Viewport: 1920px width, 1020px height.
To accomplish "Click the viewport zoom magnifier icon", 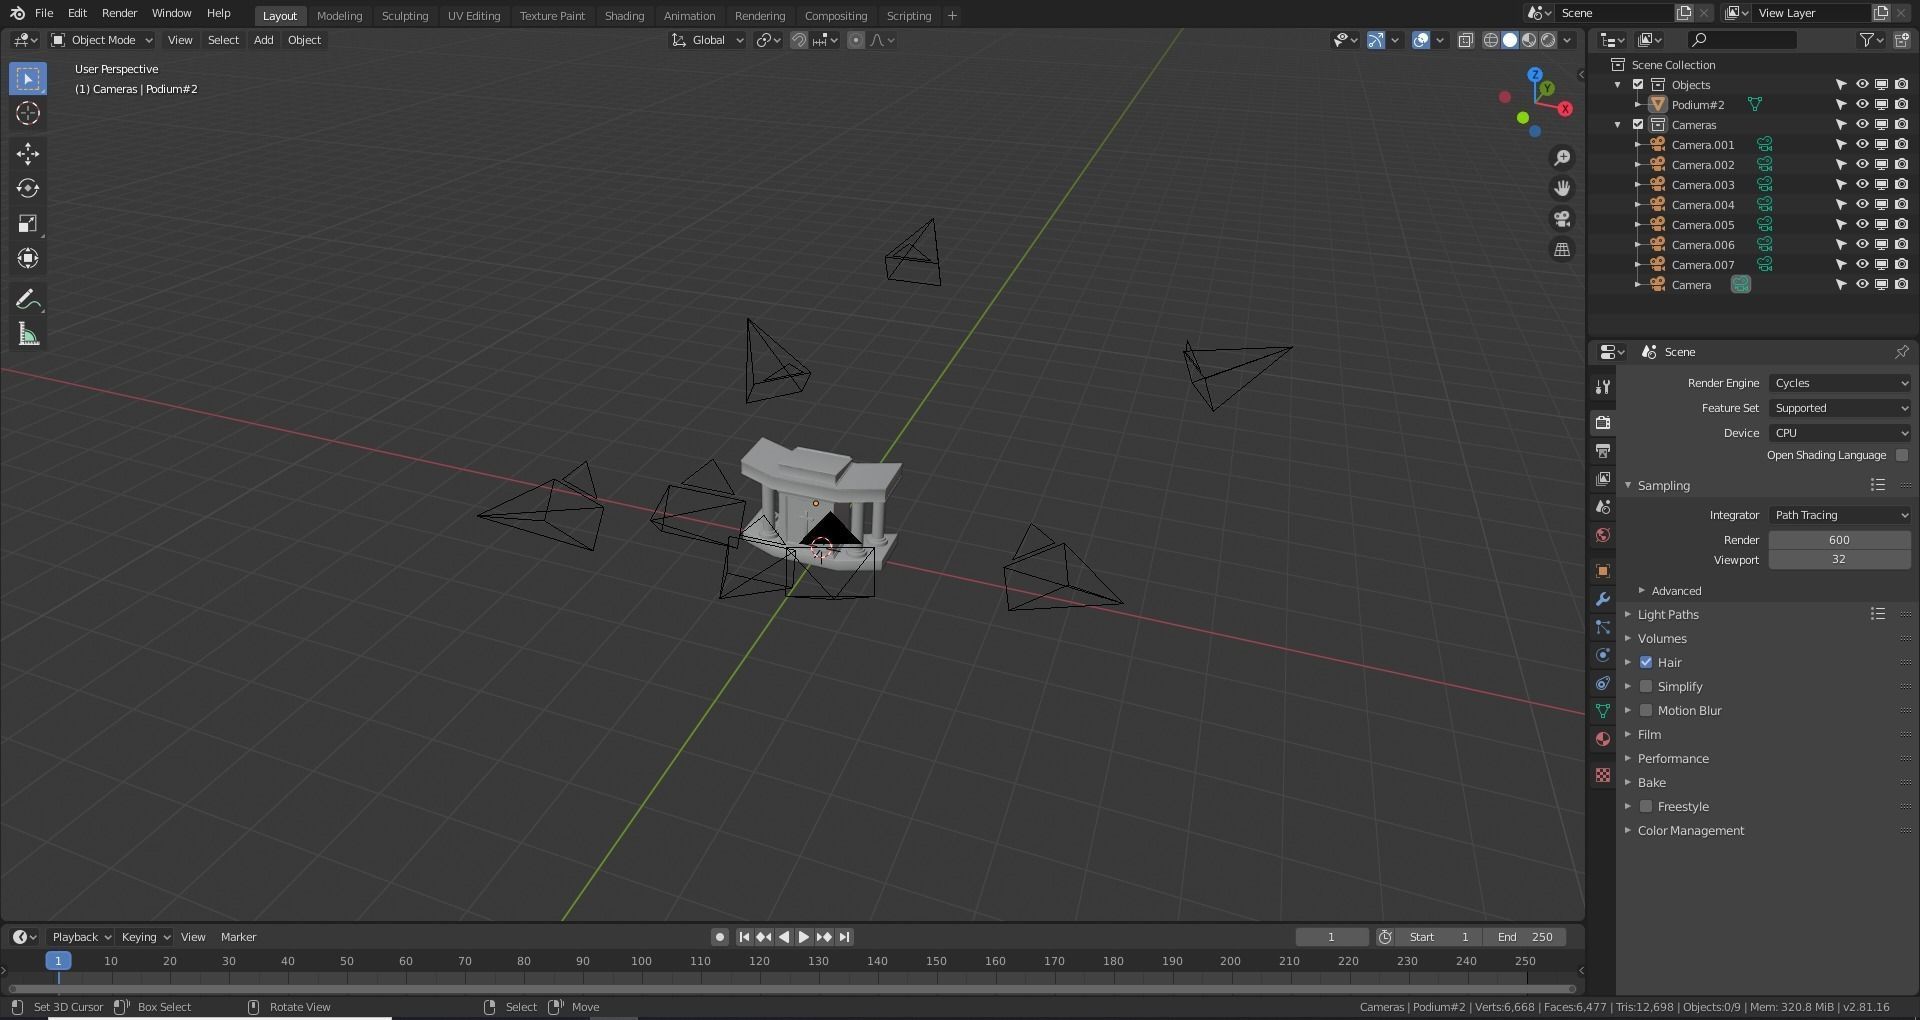I will tap(1562, 158).
